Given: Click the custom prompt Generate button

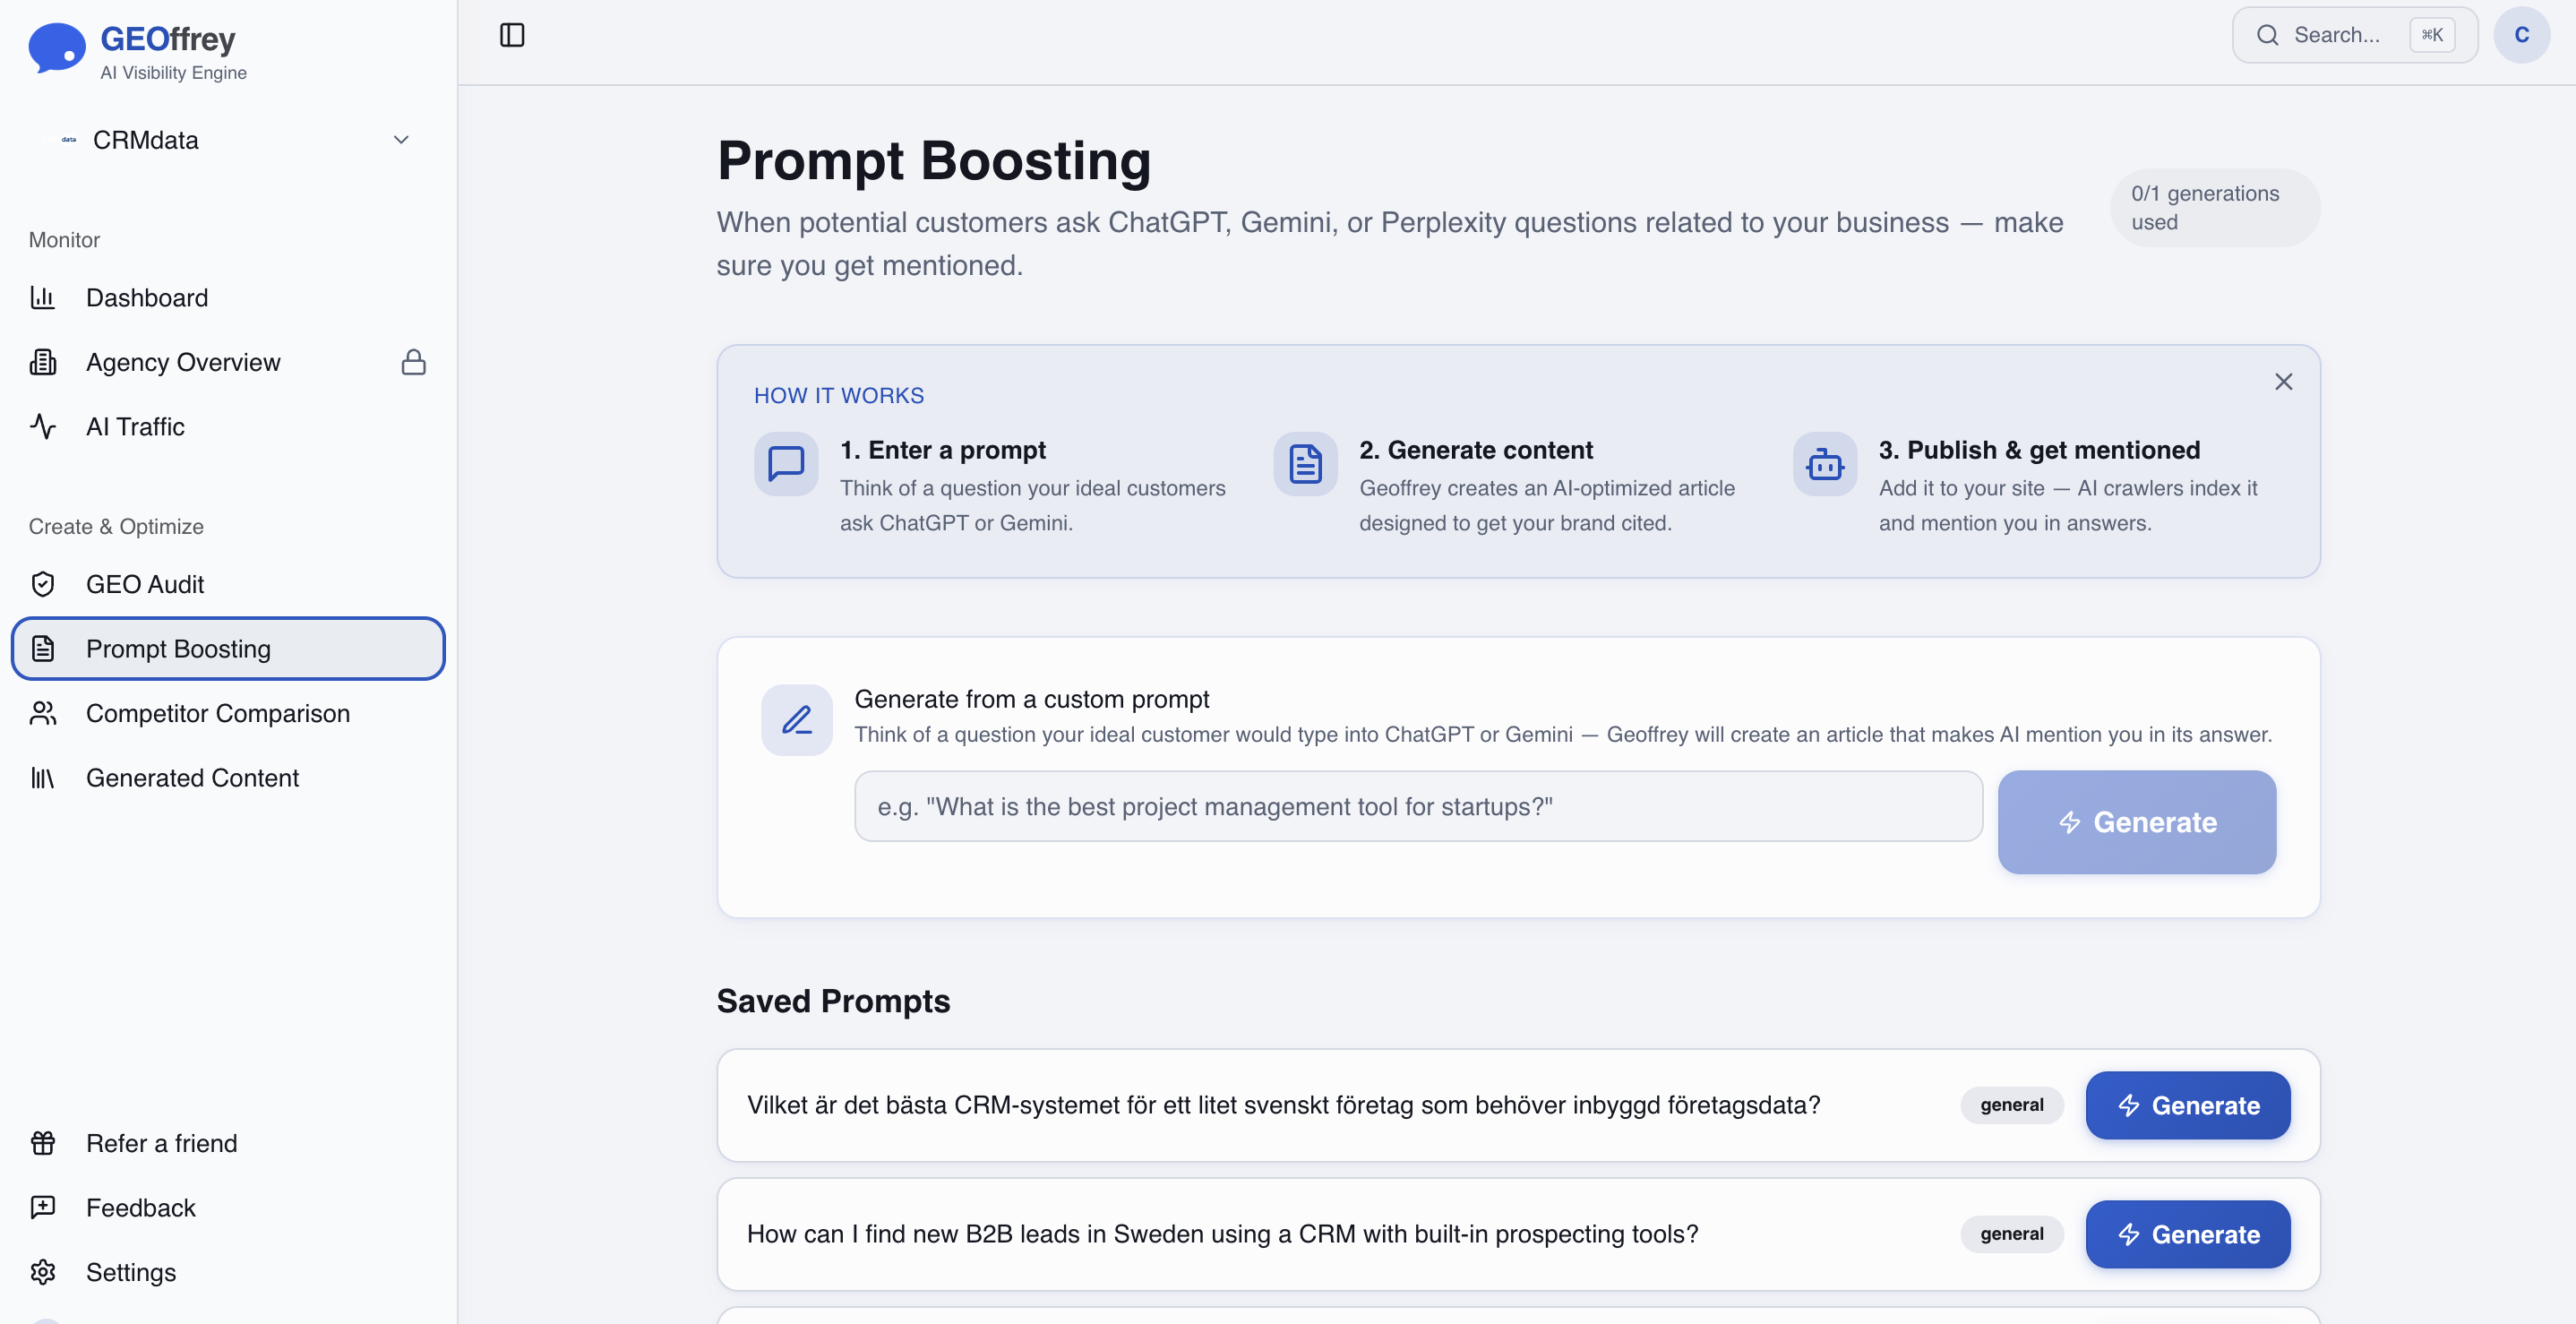Looking at the screenshot, I should point(2136,822).
